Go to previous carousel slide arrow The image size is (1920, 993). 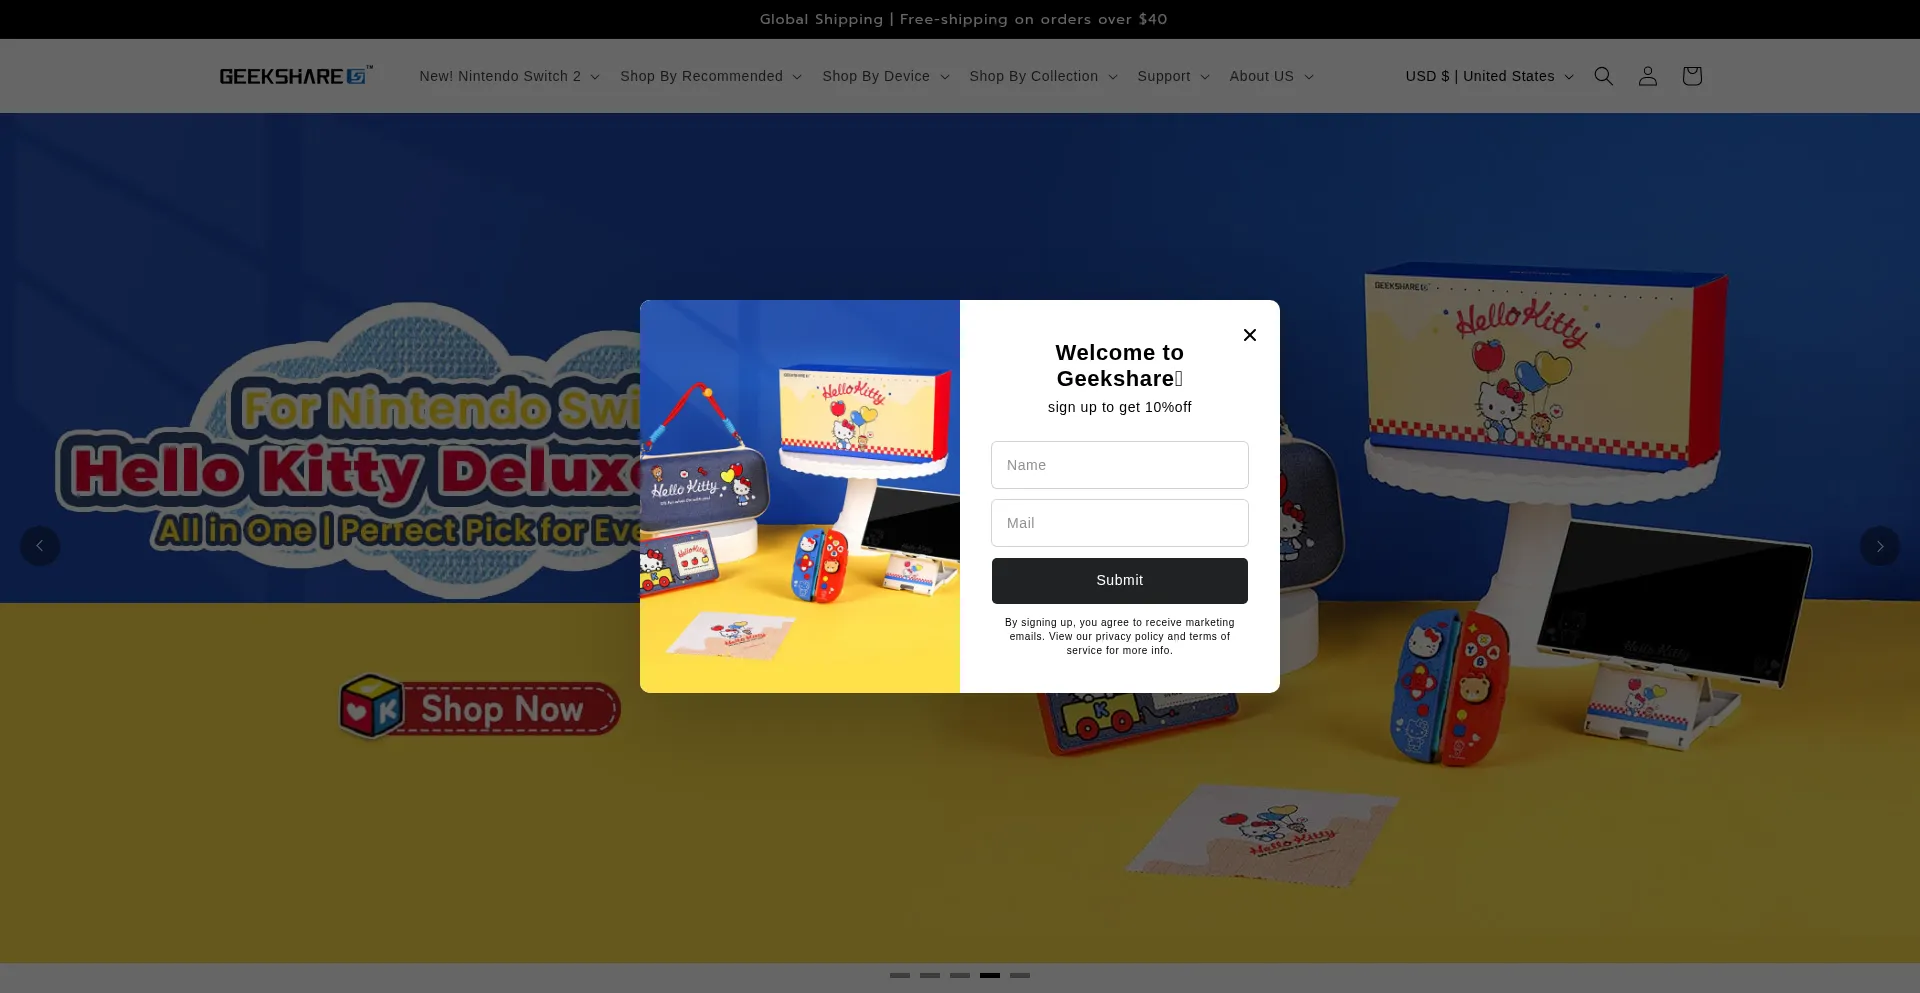pos(40,546)
